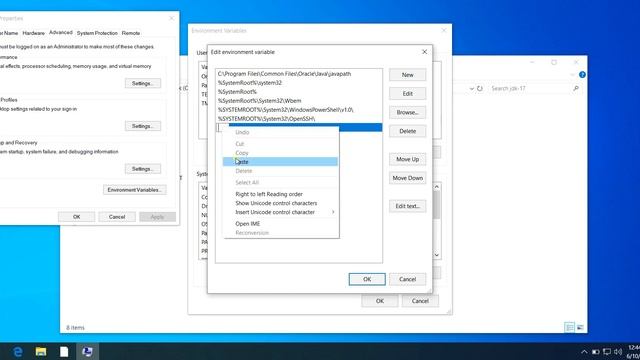Screen dimensions: 640x360
Task: Cancel the Edit environment variable dialog
Action: (407, 279)
